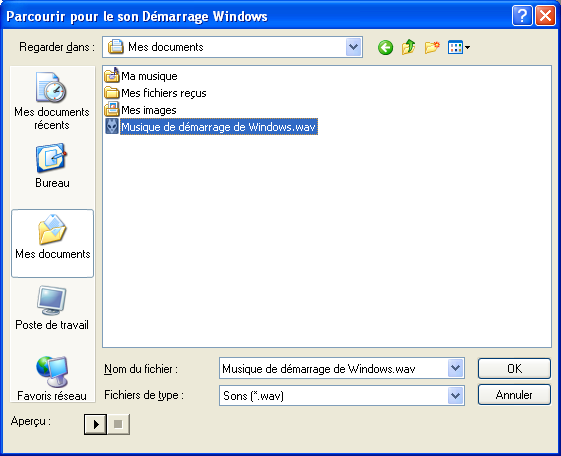Open Favoris réseau location
561x456 pixels.
[x=52, y=379]
